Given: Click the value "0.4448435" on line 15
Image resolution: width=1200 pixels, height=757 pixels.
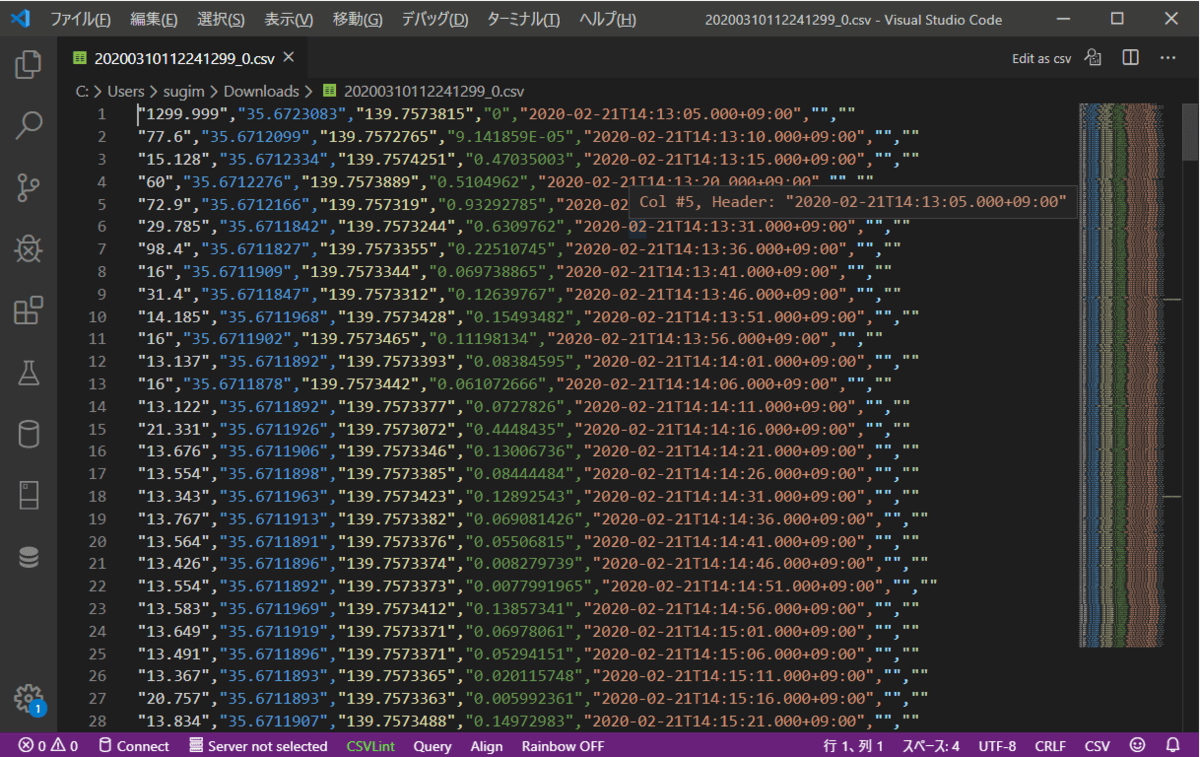Looking at the screenshot, I should tap(511, 429).
